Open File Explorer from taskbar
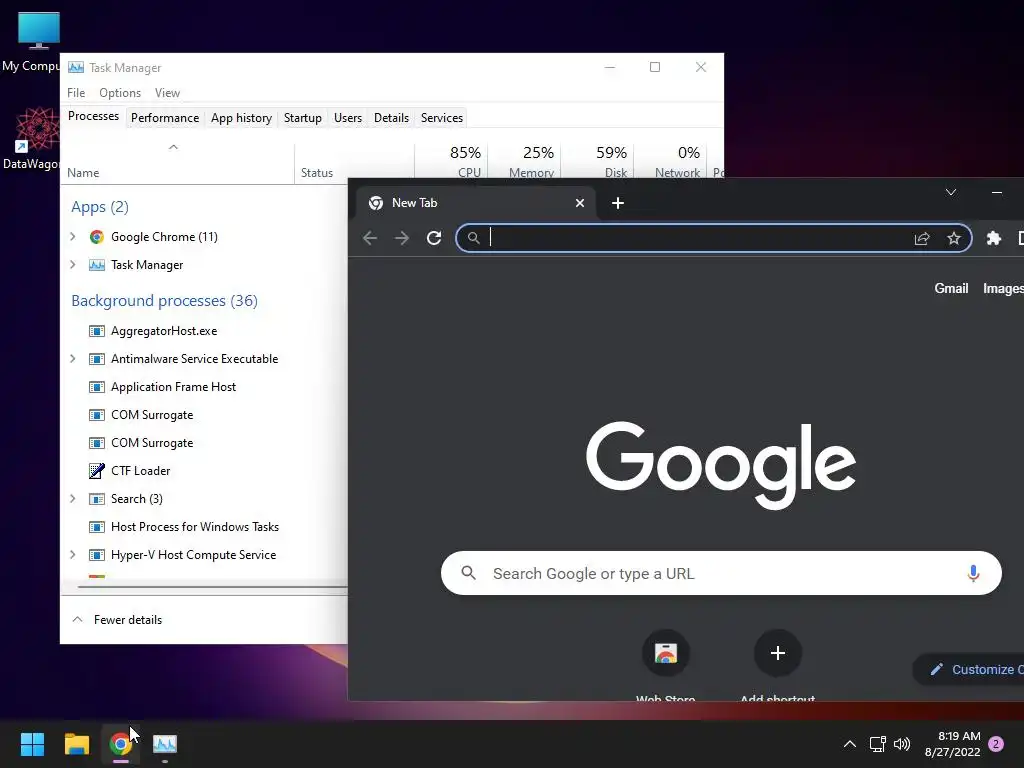The image size is (1024, 768). pyautogui.click(x=76, y=744)
